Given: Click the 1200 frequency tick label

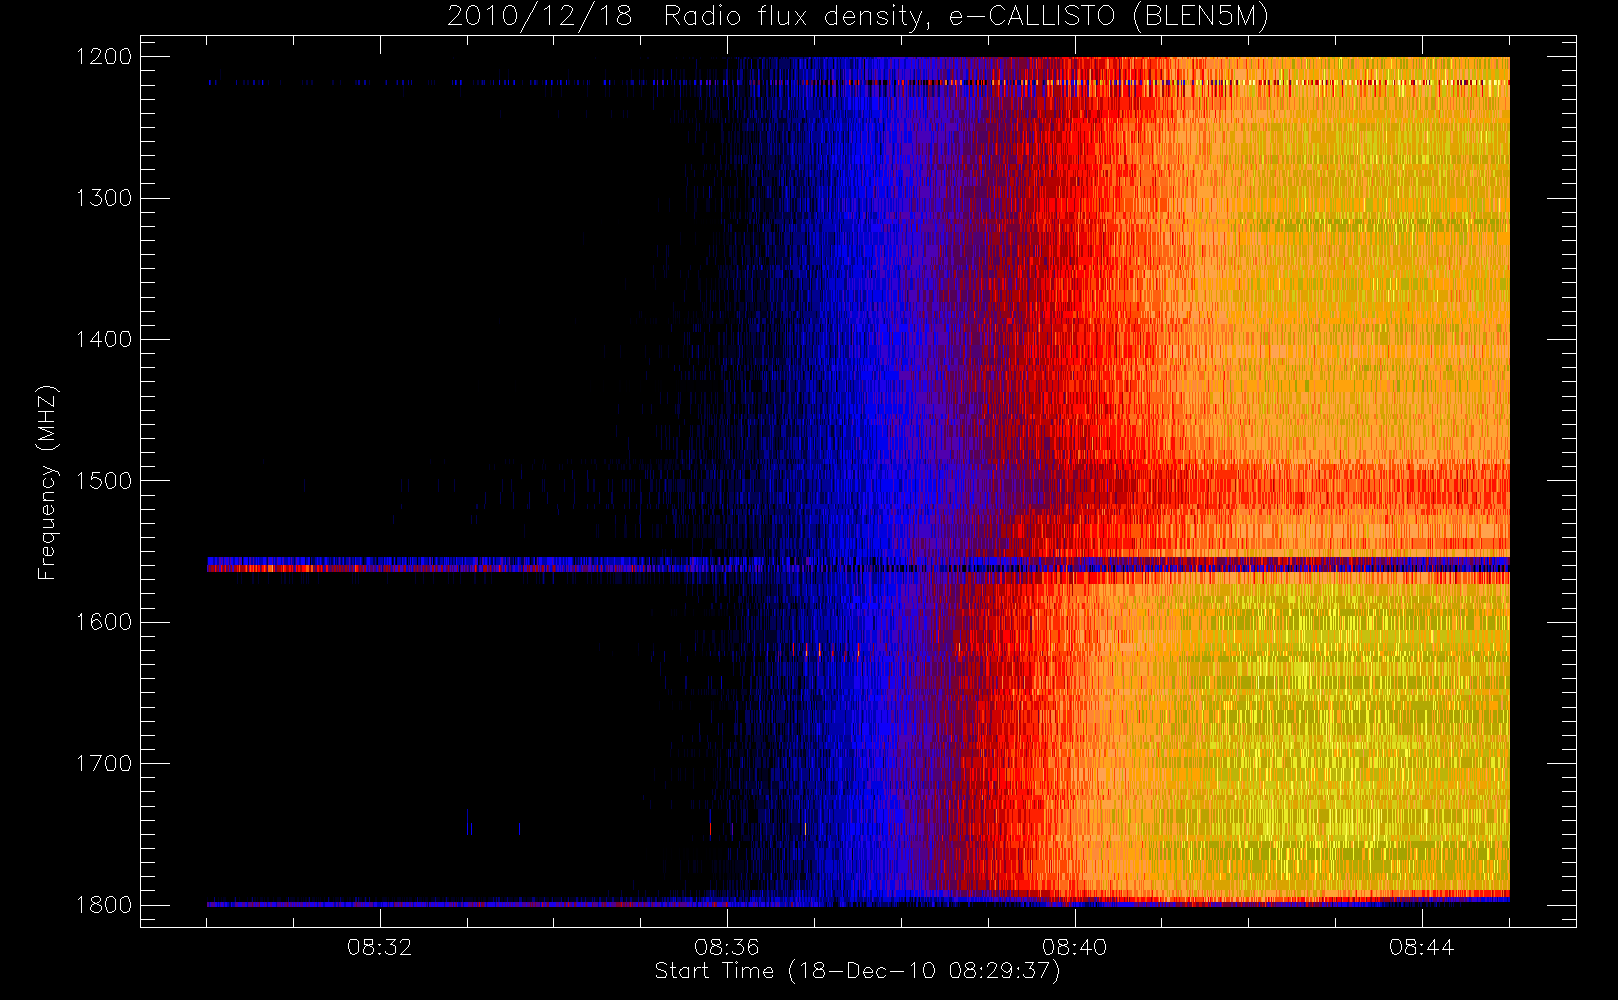Looking at the screenshot, I should (104, 57).
